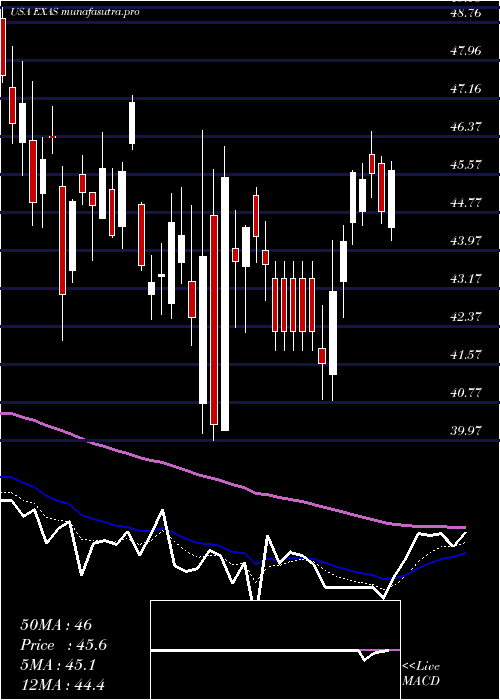Click the 42.37 price axis label

coord(467,317)
